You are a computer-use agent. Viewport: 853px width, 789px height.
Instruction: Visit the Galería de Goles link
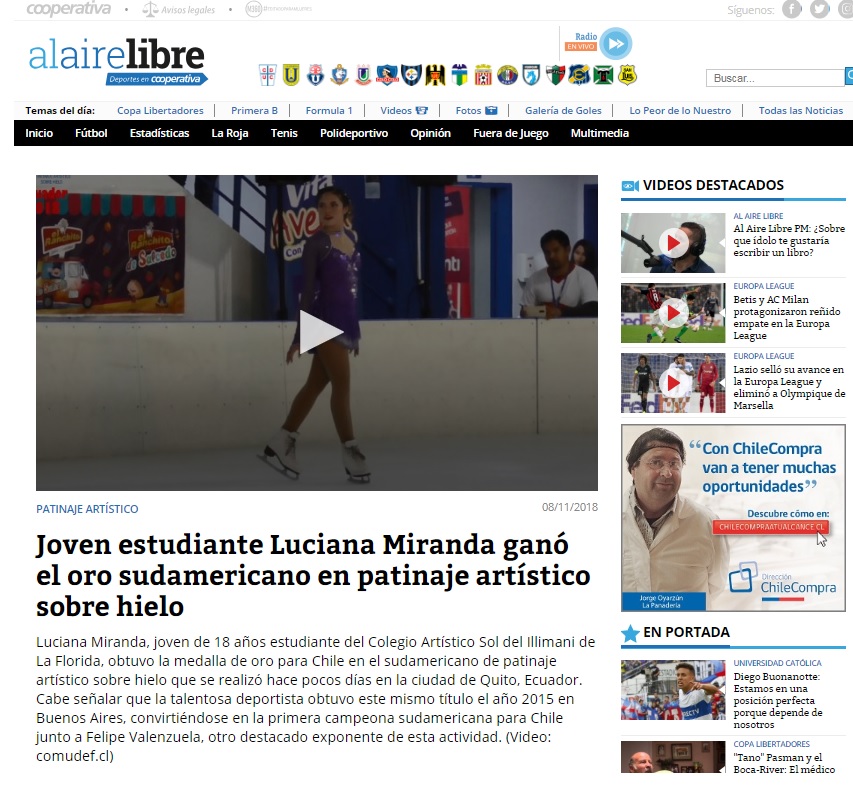coord(563,111)
